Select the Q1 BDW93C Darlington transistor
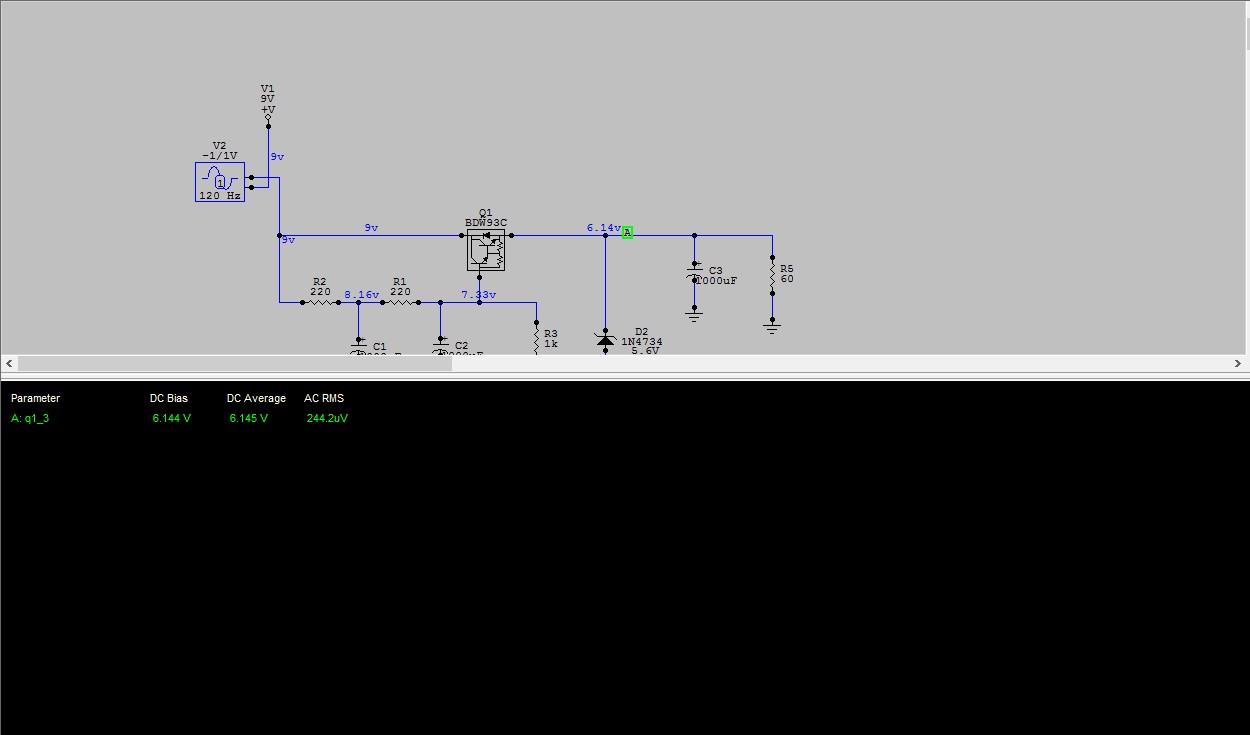Image resolution: width=1250 pixels, height=735 pixels. pos(486,250)
